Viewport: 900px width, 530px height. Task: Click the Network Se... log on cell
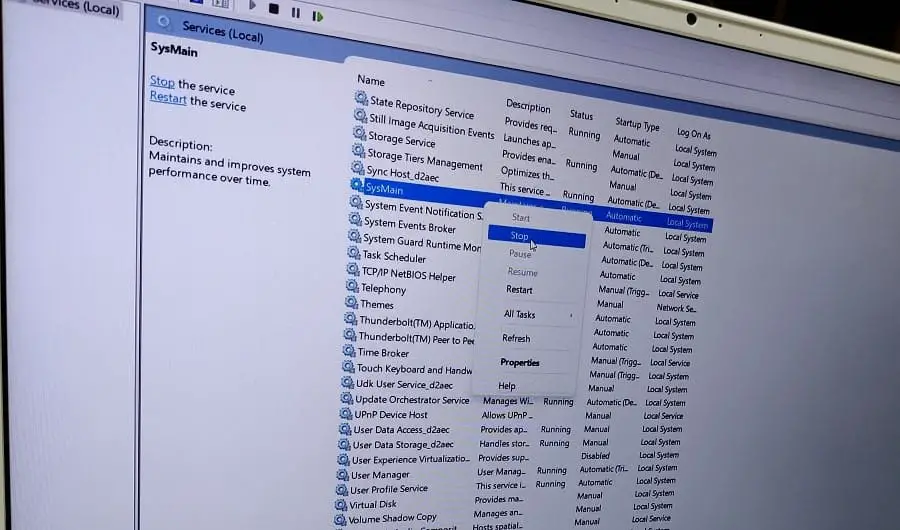(x=676, y=308)
